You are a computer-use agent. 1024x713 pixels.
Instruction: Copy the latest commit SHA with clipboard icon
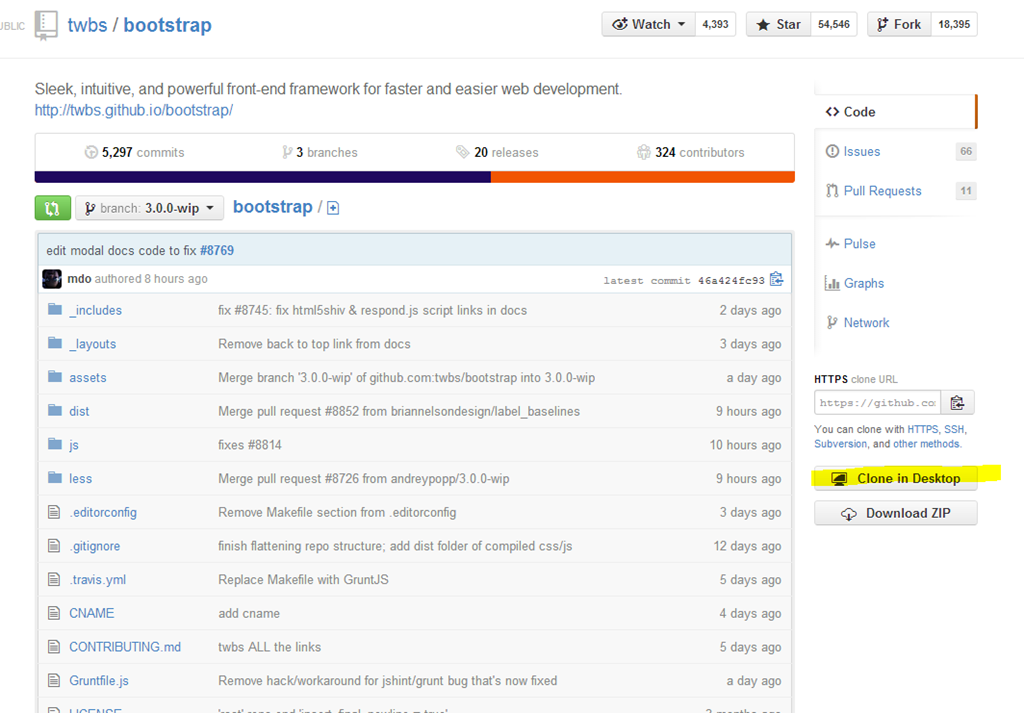776,279
